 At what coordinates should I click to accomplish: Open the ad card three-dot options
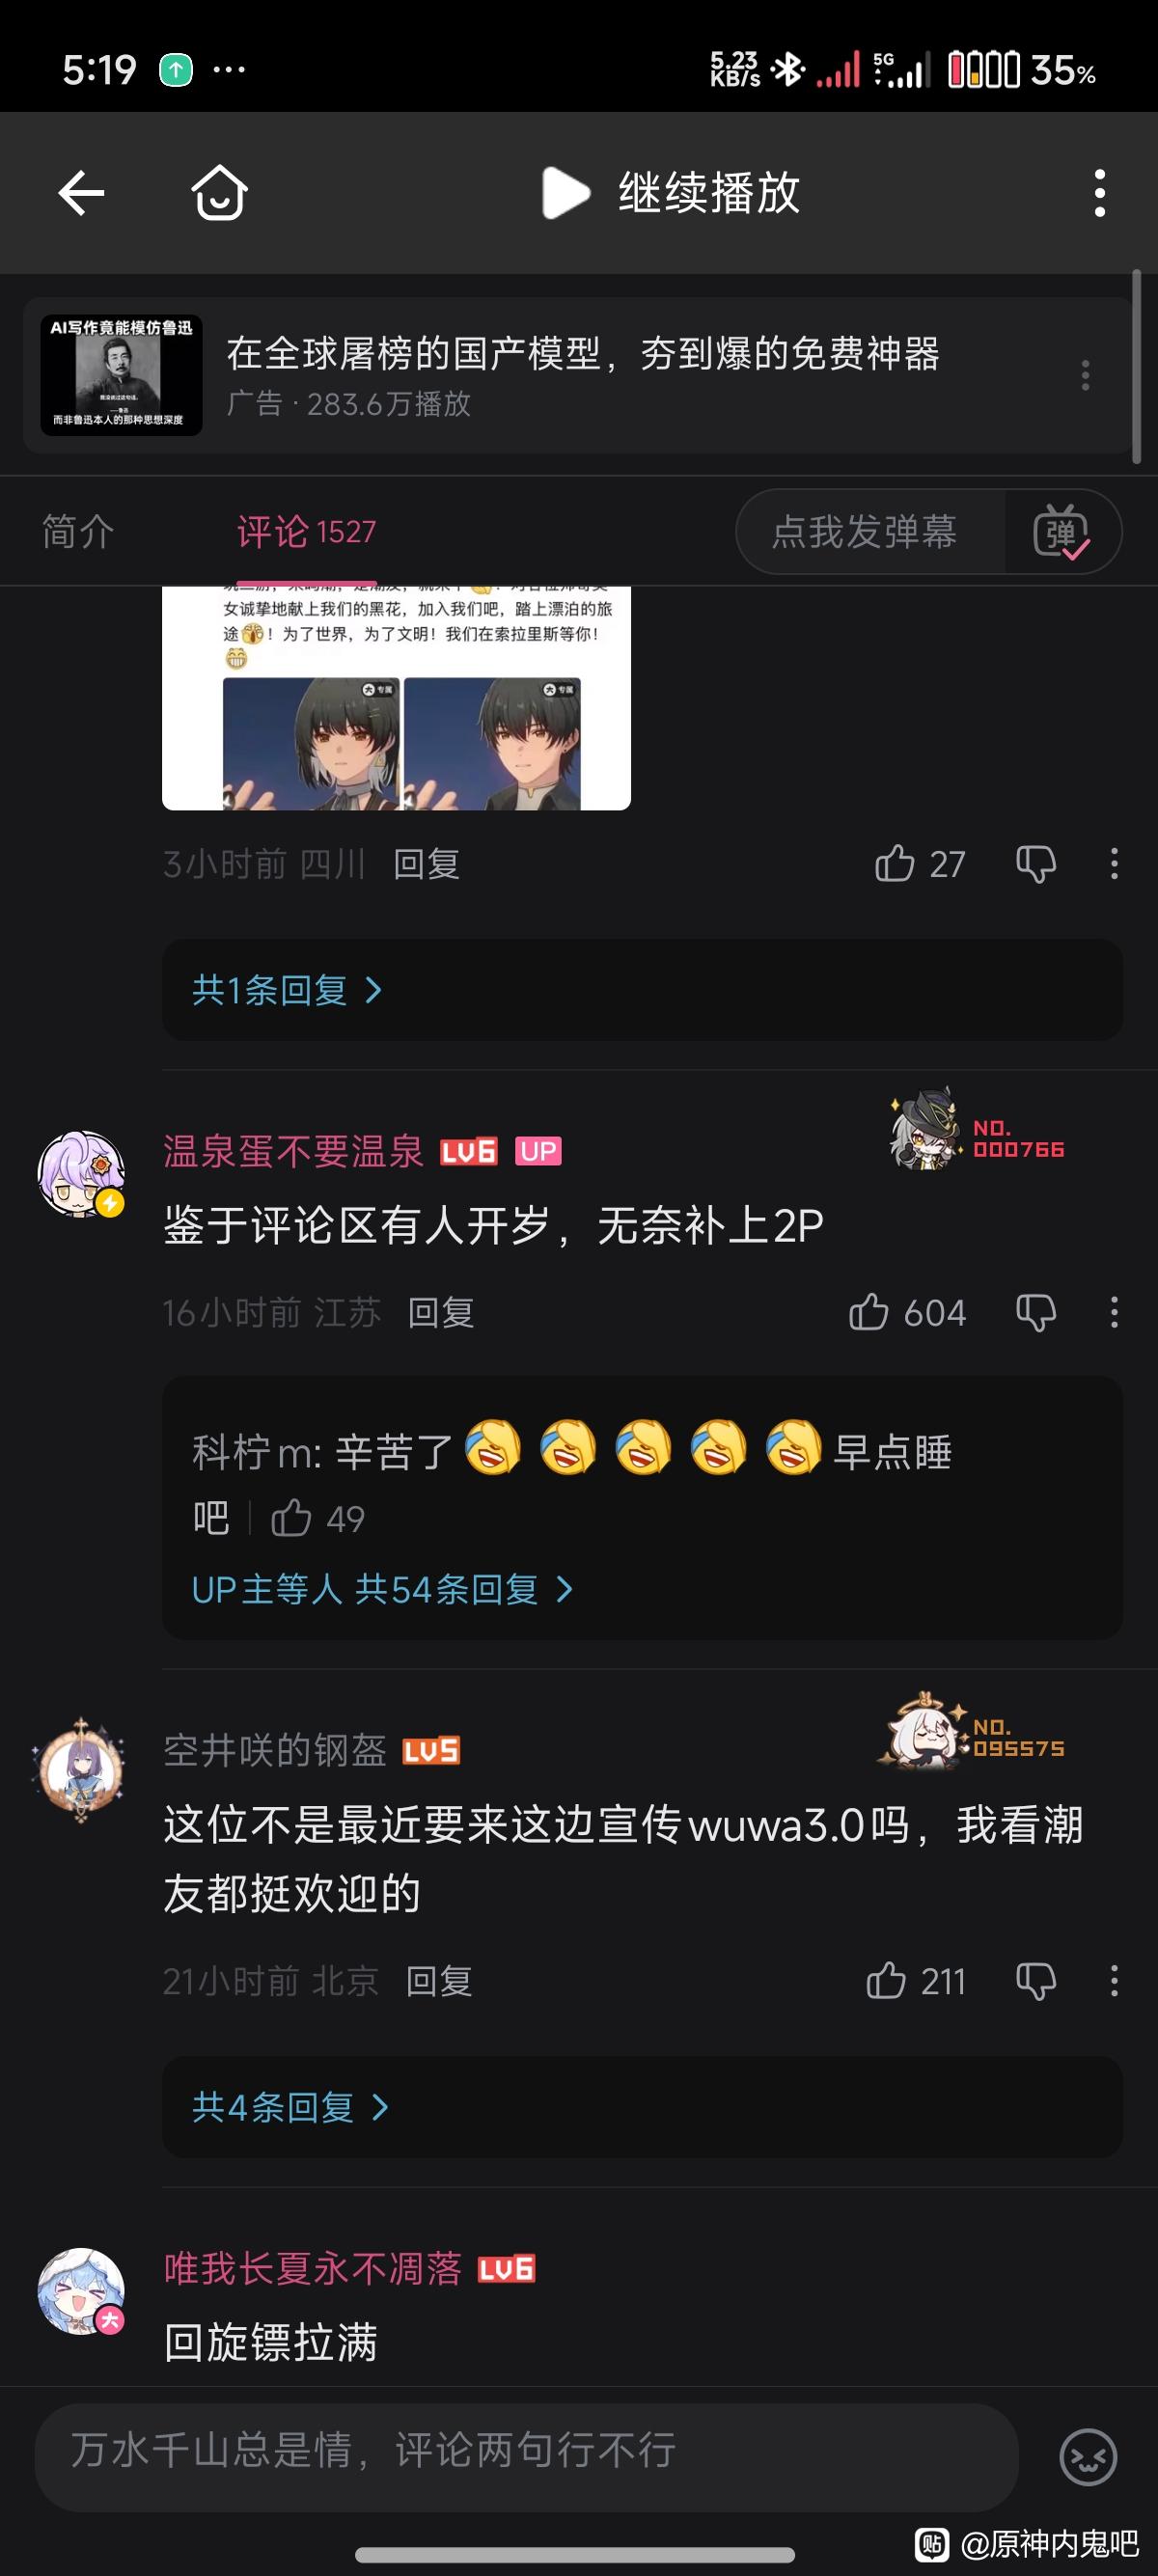click(1085, 375)
